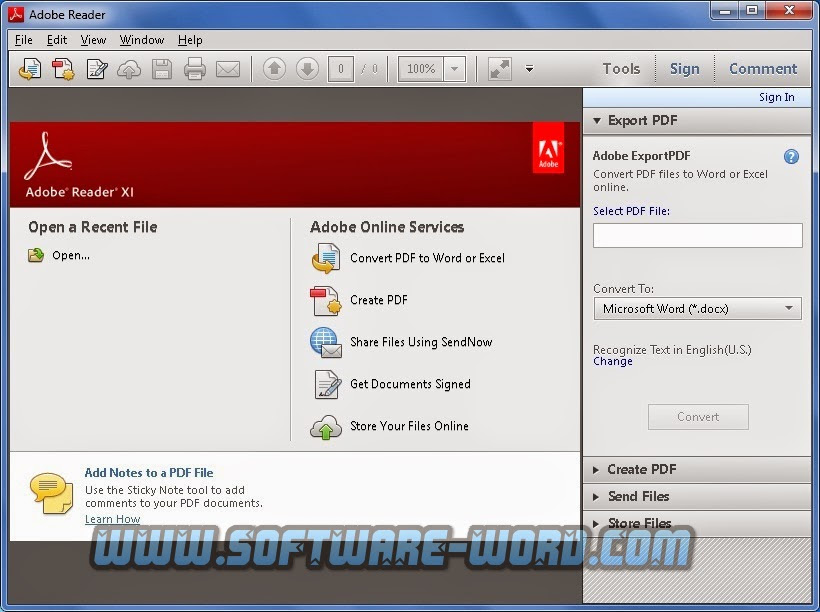Open the toolbar options small arrow
Viewport: 820px width, 612px height.
point(529,69)
